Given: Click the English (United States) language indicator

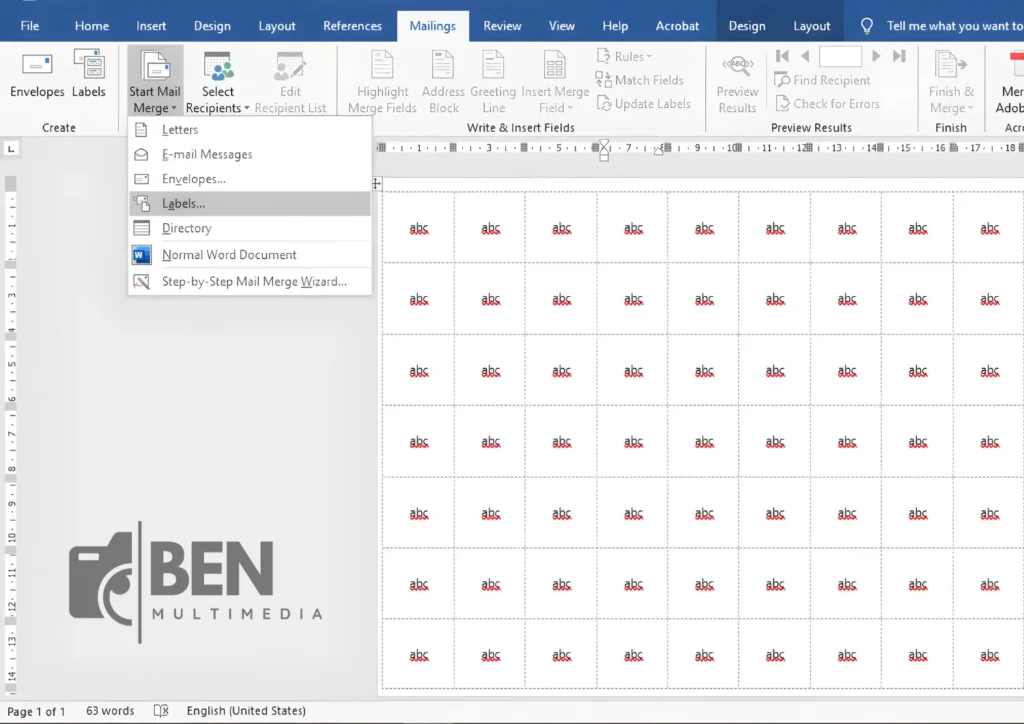Looking at the screenshot, I should [x=246, y=711].
